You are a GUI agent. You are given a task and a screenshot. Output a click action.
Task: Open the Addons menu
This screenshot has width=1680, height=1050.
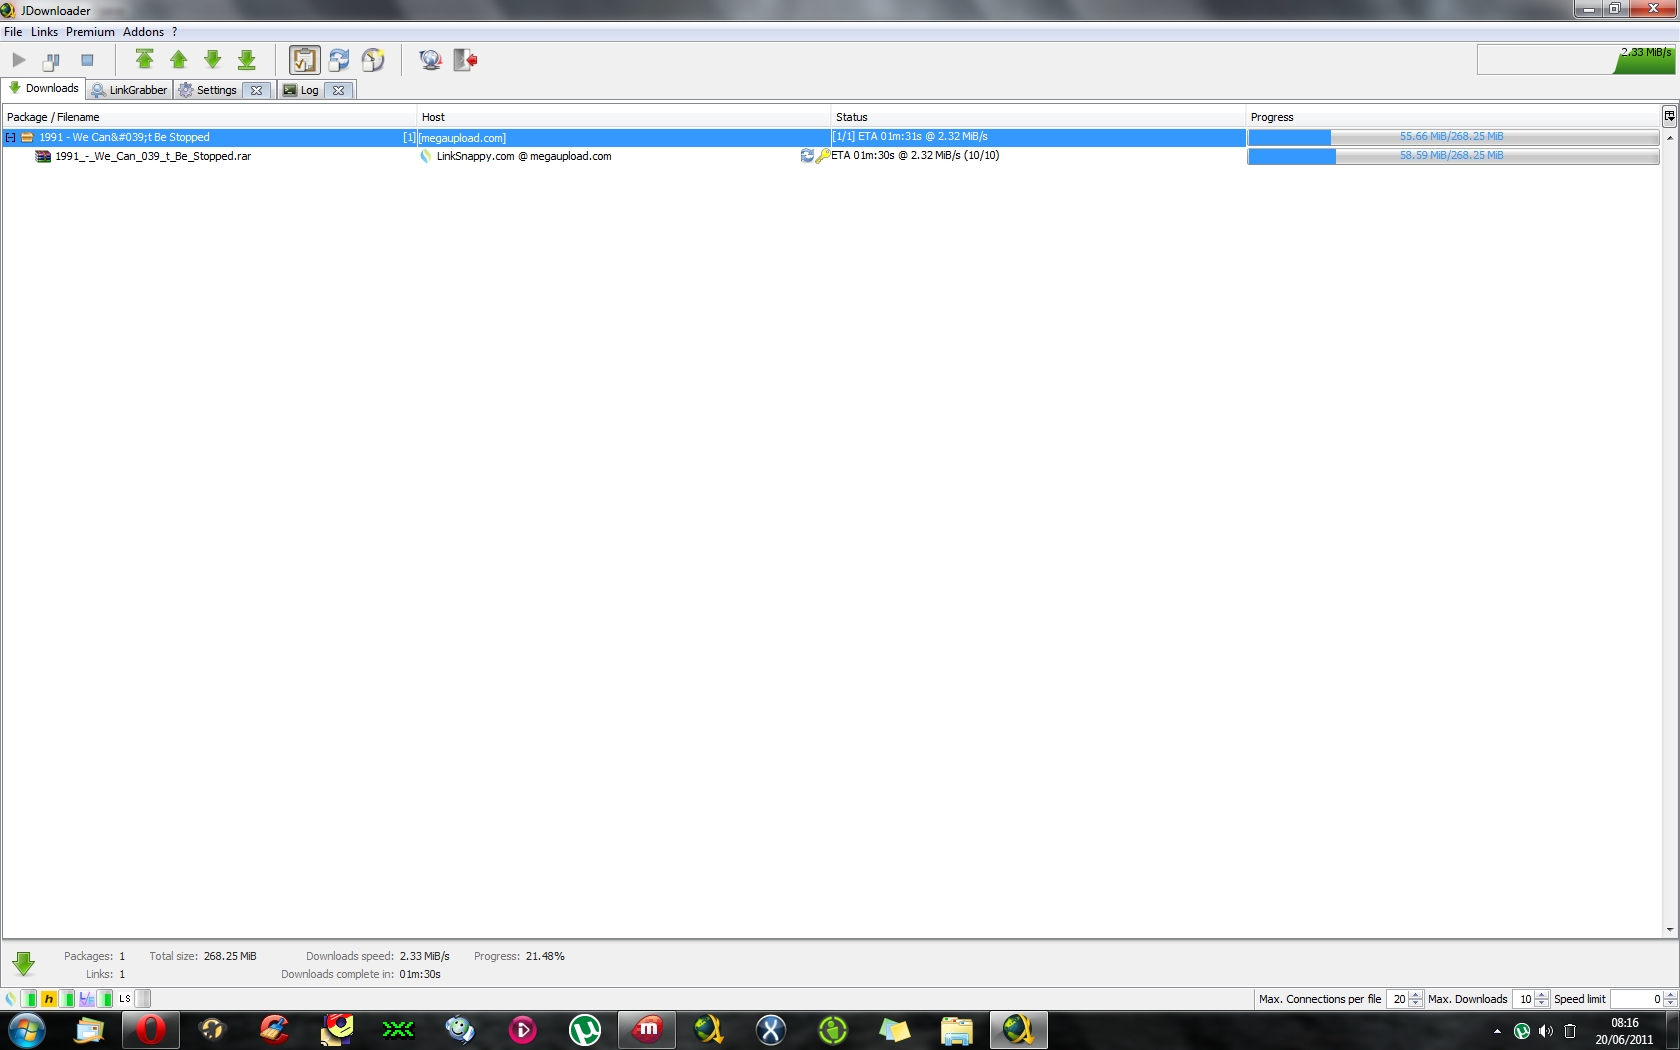coord(143,32)
